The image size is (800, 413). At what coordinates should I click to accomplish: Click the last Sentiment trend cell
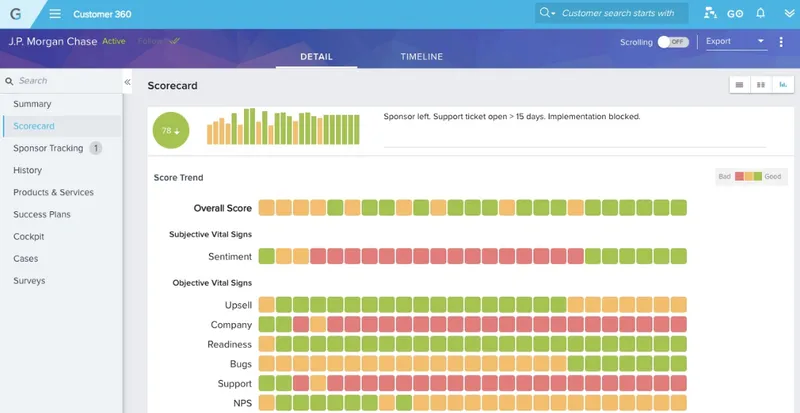tap(679, 256)
